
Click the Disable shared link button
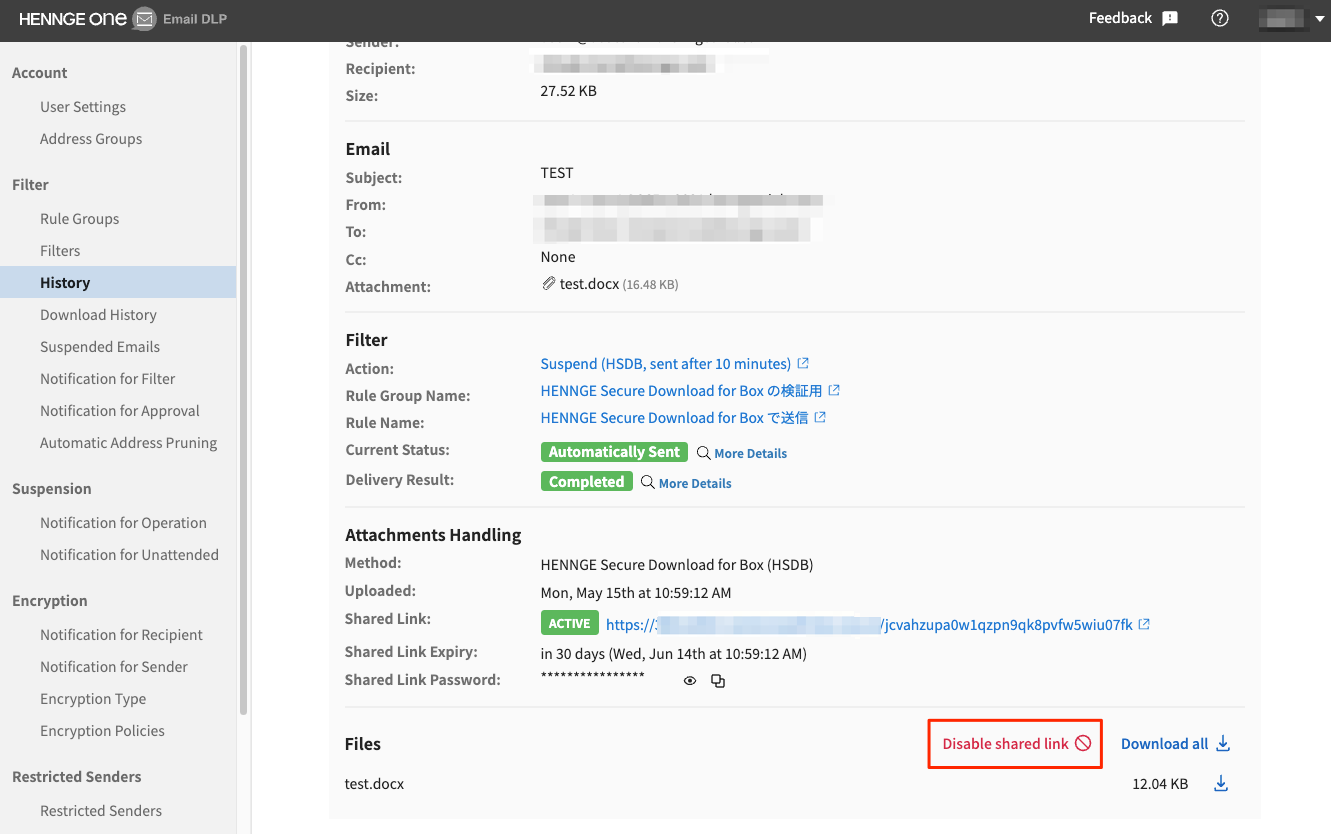[x=1015, y=744]
